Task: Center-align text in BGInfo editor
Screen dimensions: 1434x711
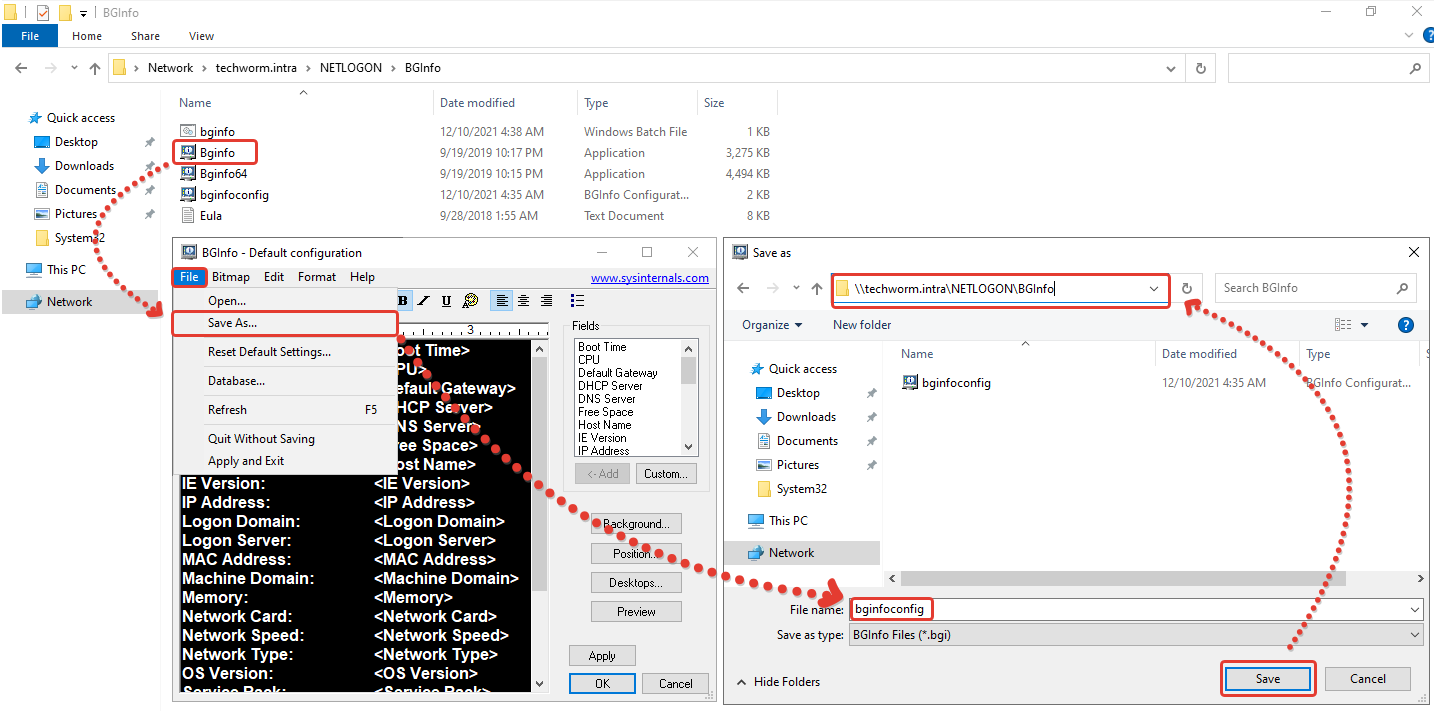Action: tap(523, 301)
